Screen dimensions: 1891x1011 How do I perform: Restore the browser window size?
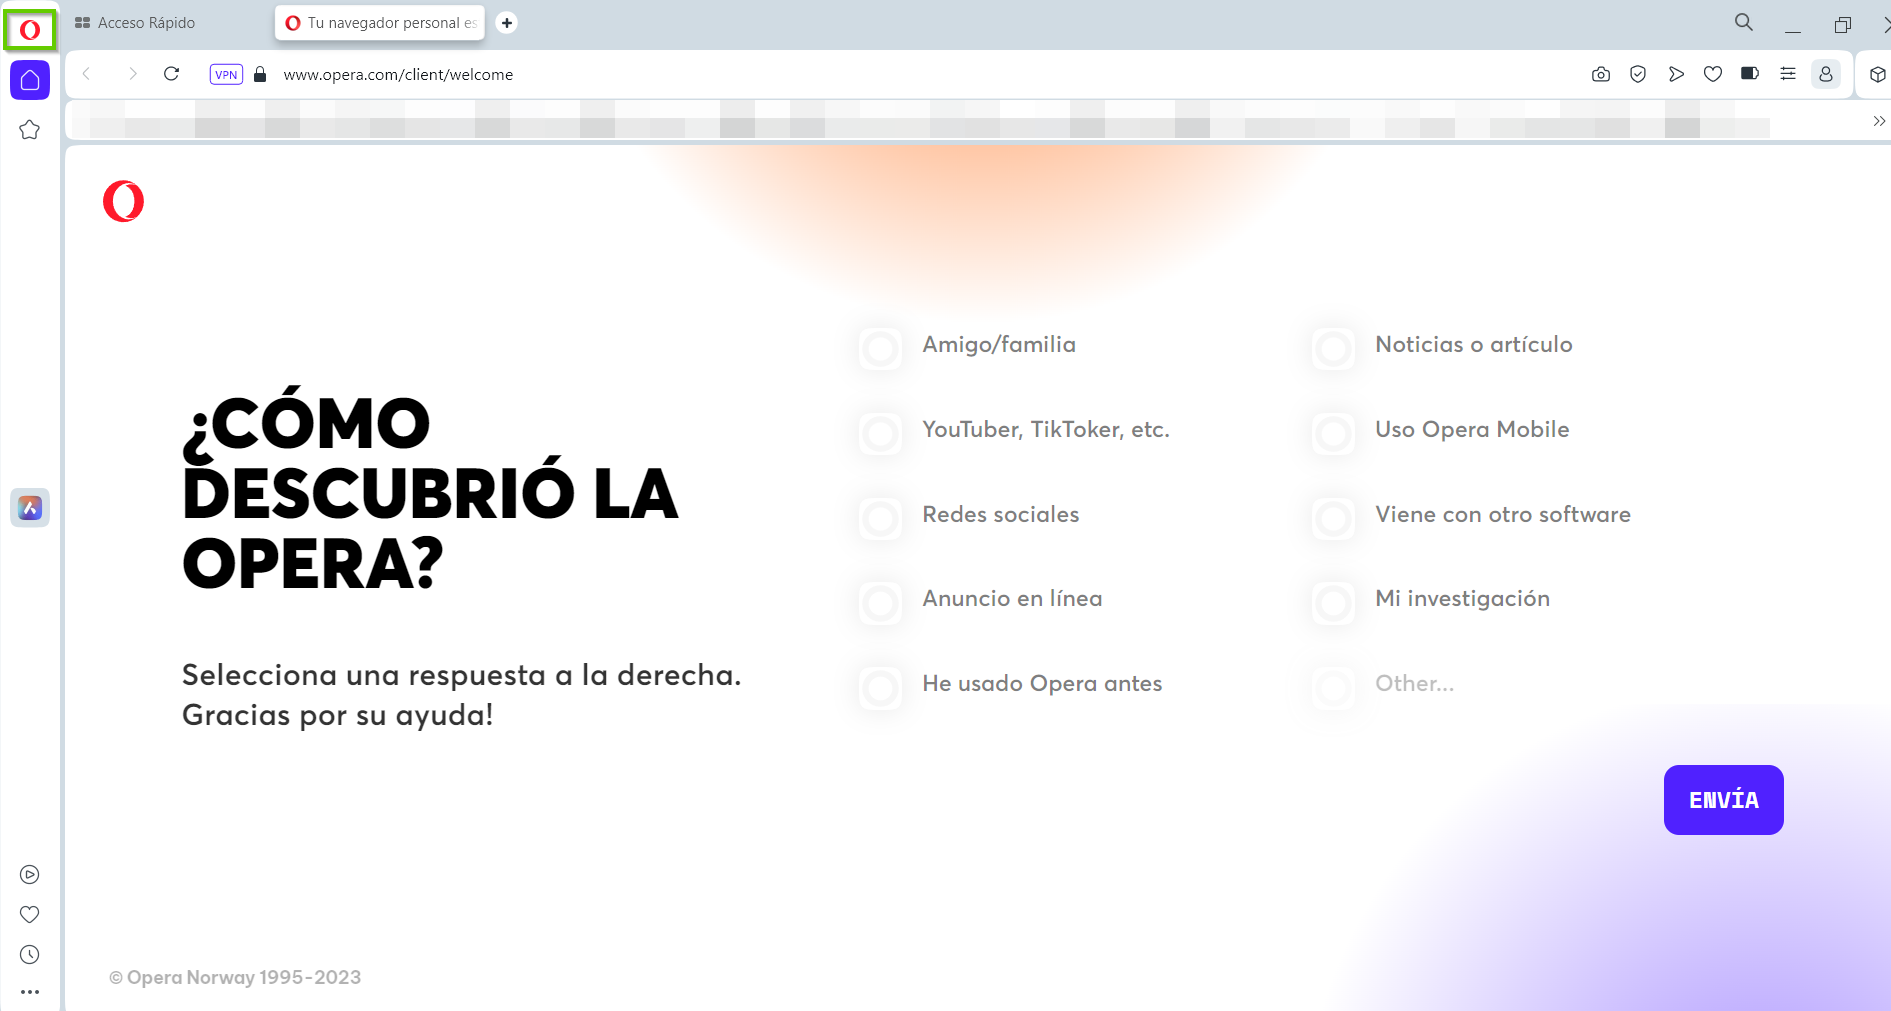[1843, 24]
